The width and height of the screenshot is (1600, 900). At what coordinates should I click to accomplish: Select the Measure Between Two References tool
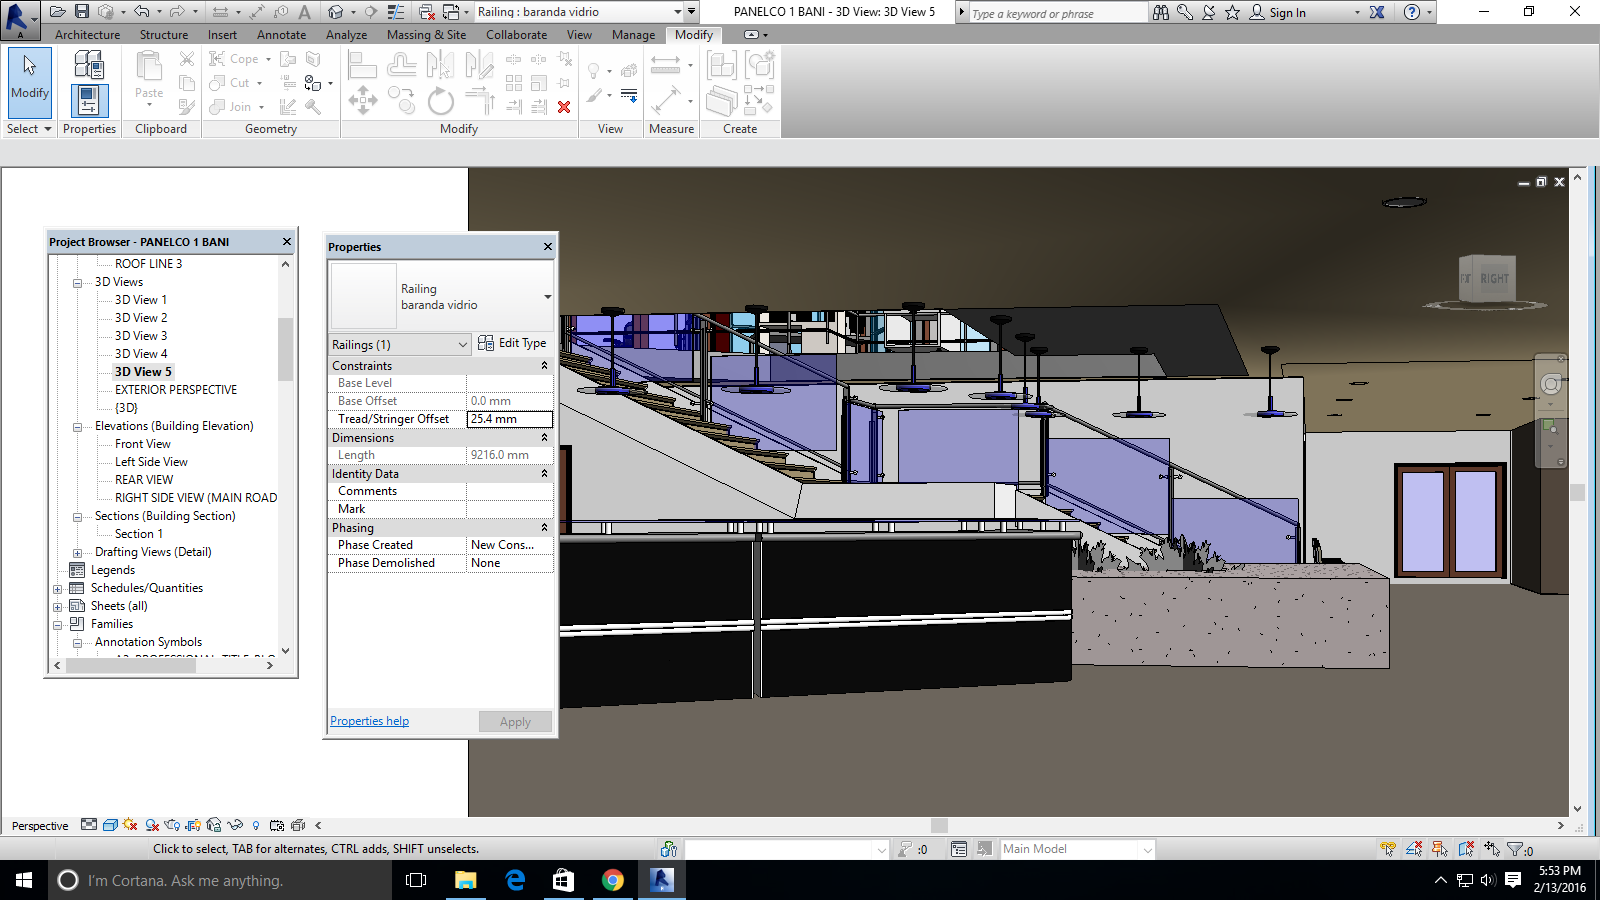(665, 66)
